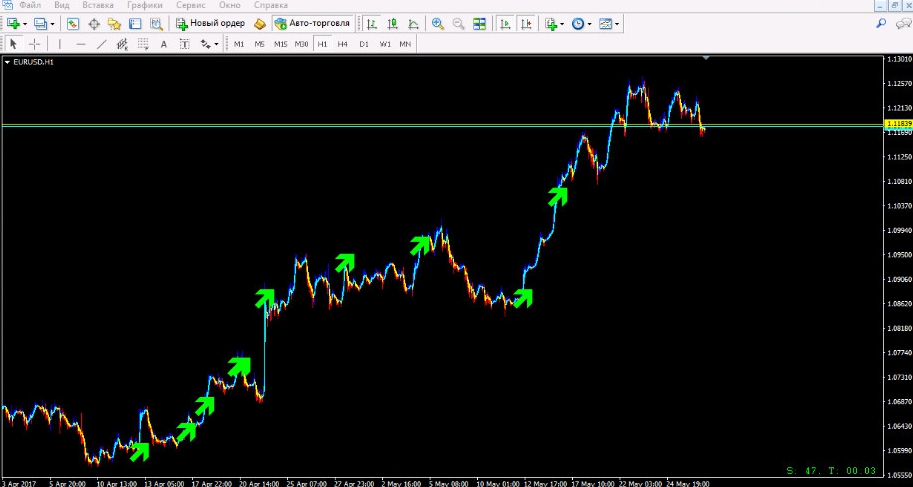This screenshot has width=913, height=487.
Task: Open the Market Watch panel icon
Action: [x=73, y=23]
